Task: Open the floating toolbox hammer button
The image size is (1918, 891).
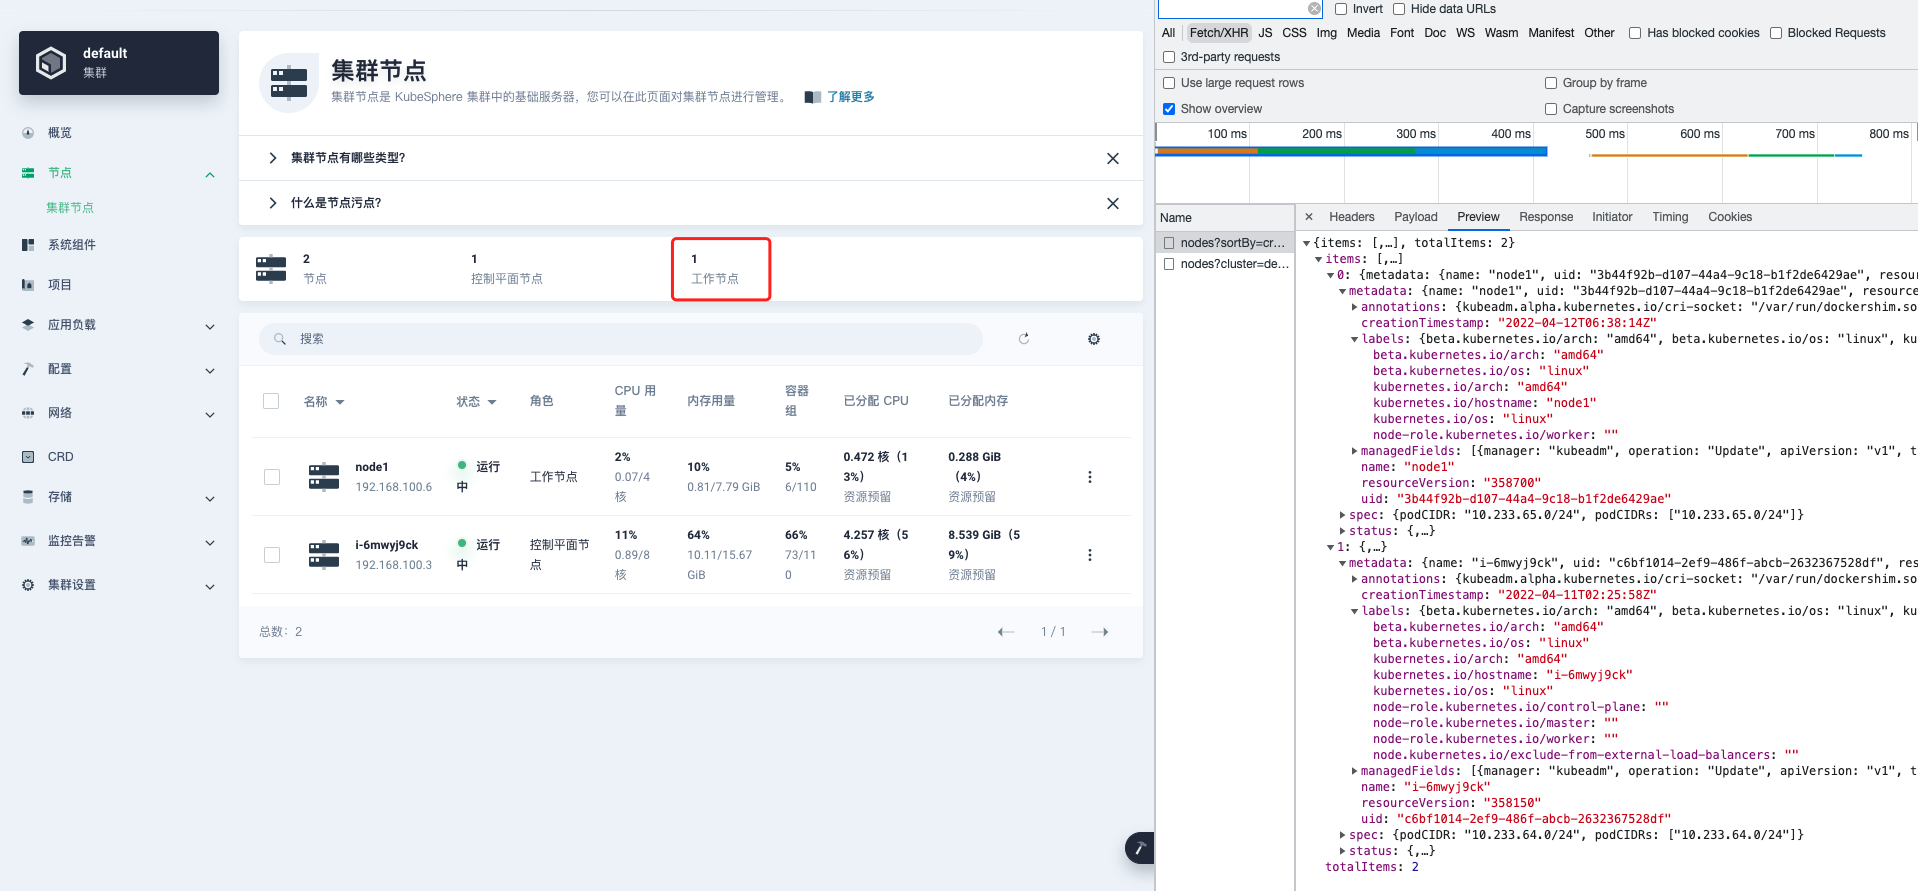Action: 1140,848
